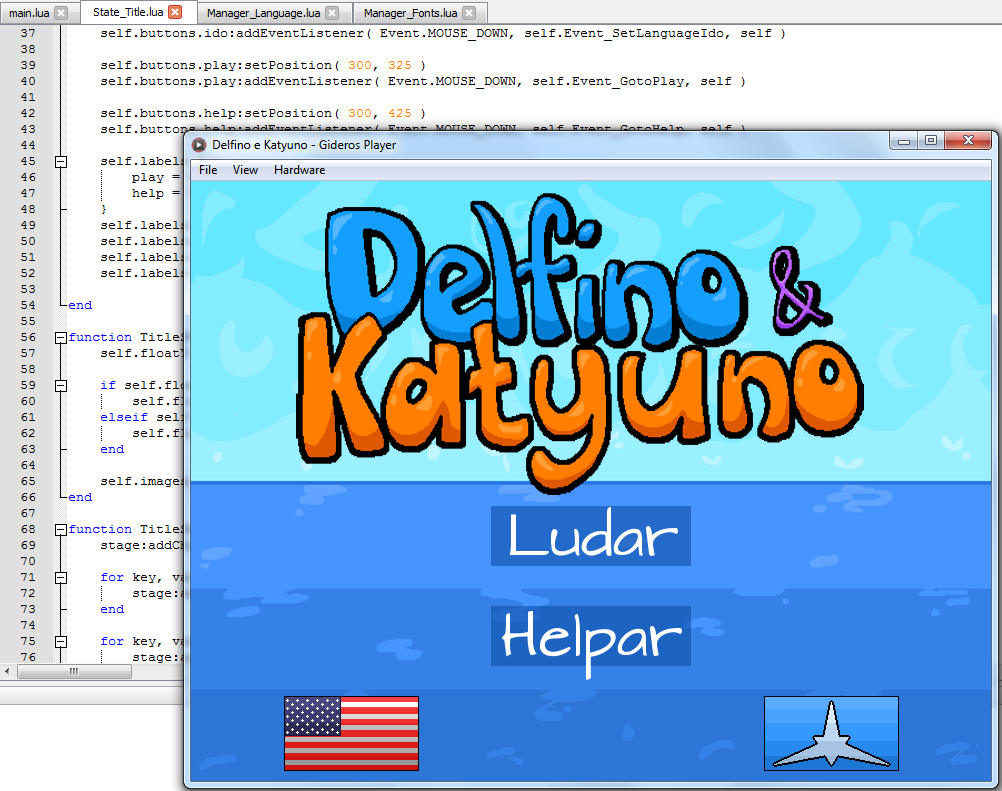Click the Ido star flag icon
1002x791 pixels.
click(x=831, y=733)
